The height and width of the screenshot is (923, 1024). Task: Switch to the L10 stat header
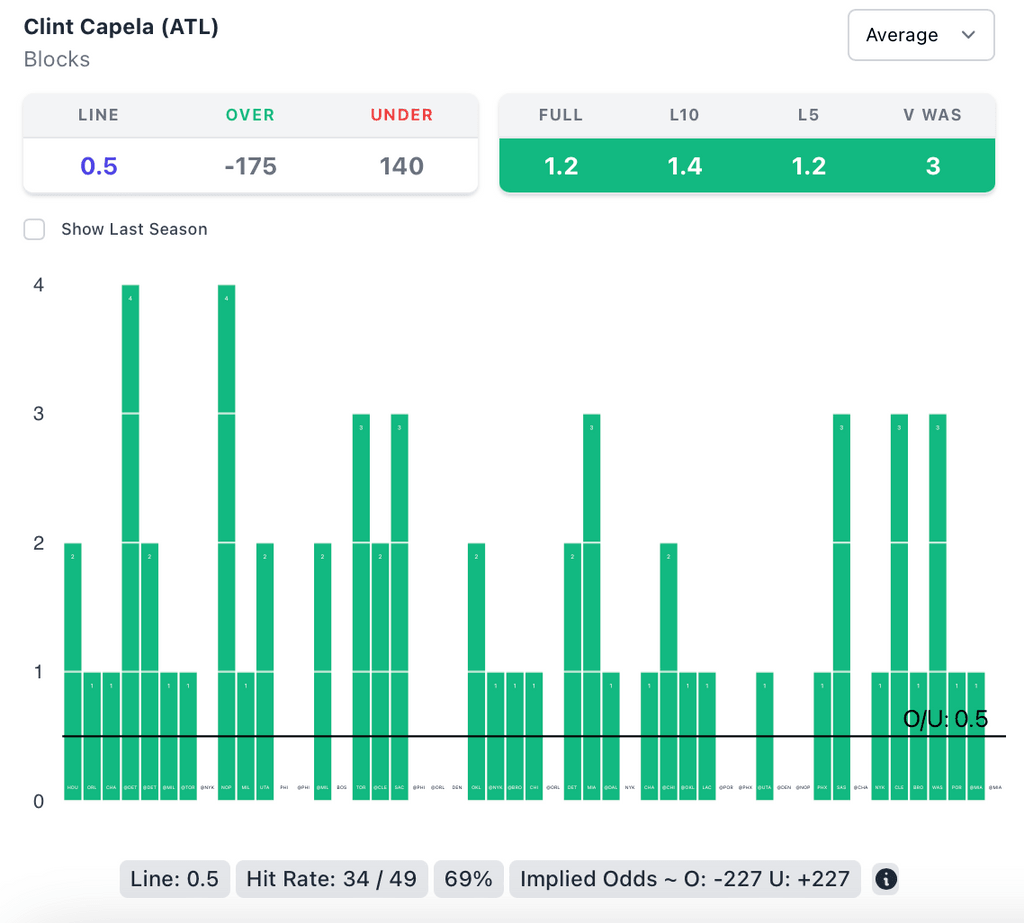click(x=684, y=115)
